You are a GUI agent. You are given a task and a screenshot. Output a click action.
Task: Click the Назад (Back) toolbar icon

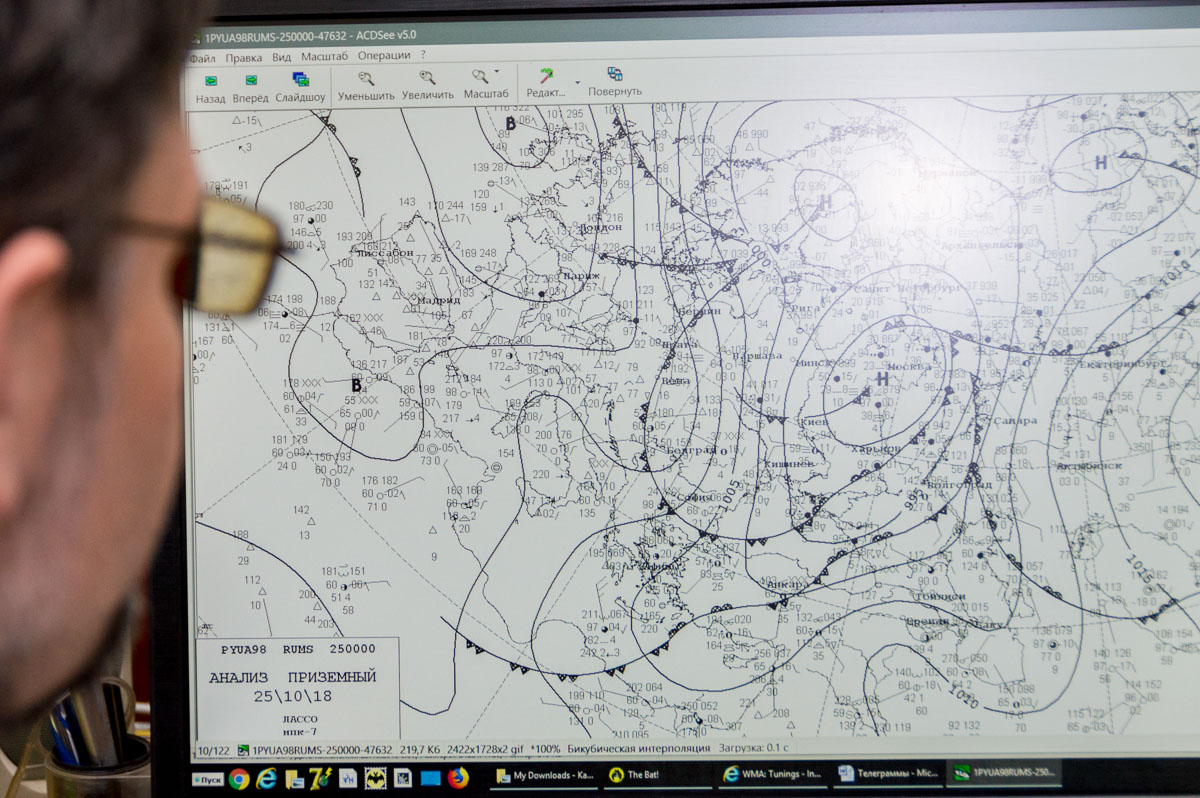click(x=211, y=81)
